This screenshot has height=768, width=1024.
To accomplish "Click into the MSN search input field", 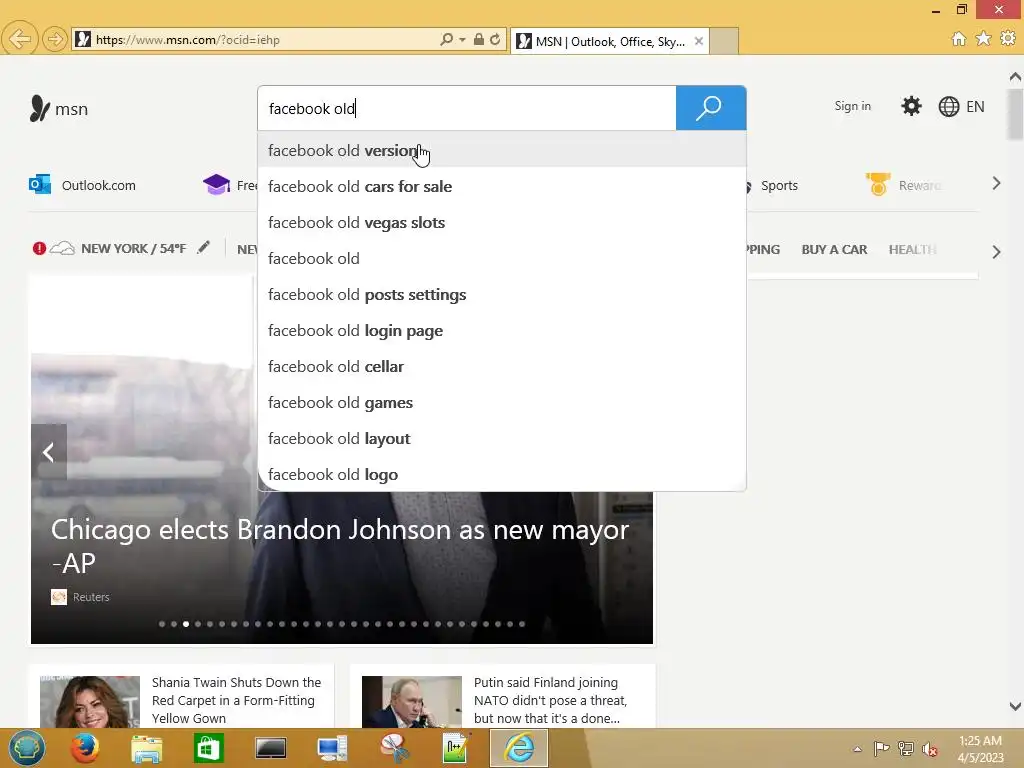I will pos(467,108).
